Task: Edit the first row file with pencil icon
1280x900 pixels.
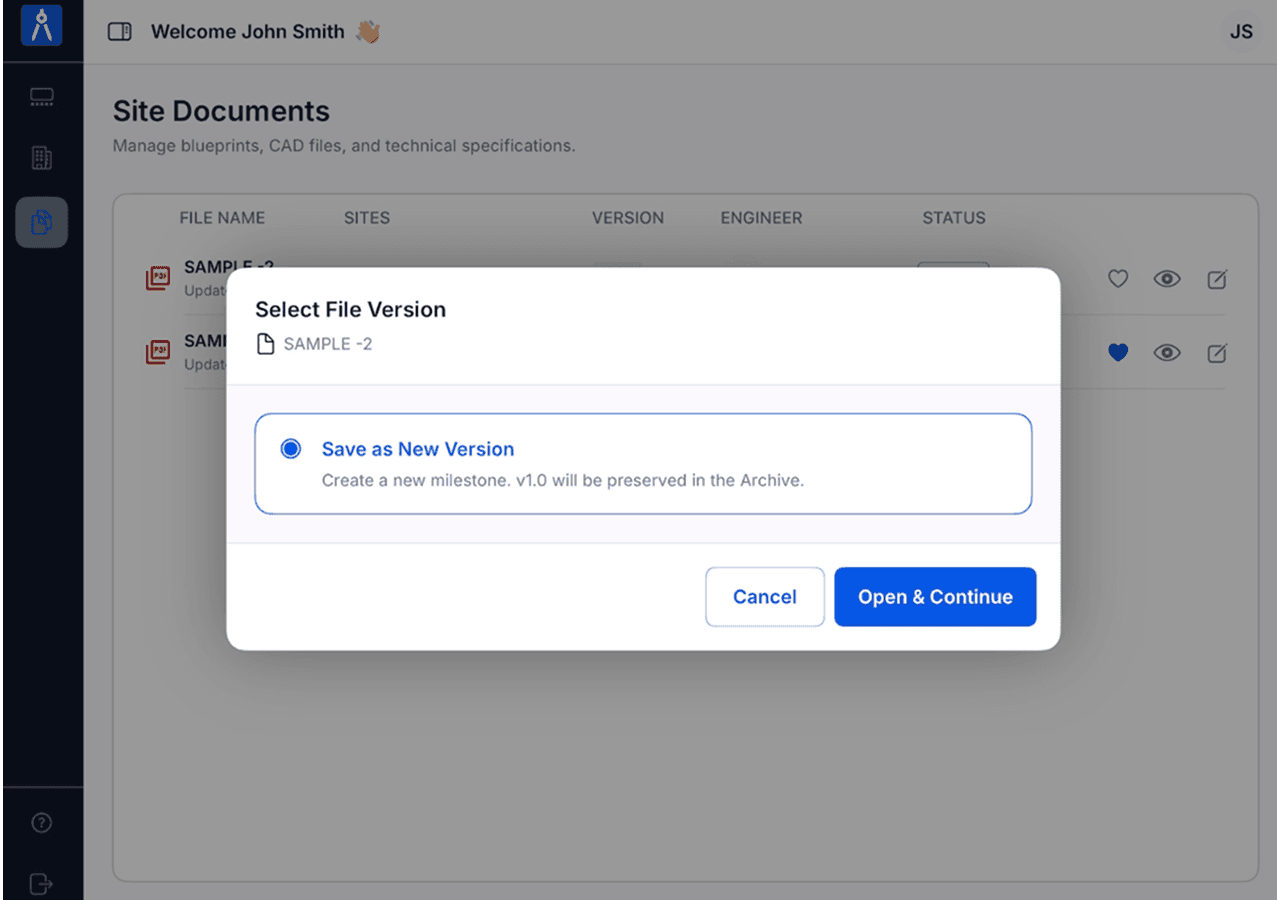Action: click(x=1216, y=279)
